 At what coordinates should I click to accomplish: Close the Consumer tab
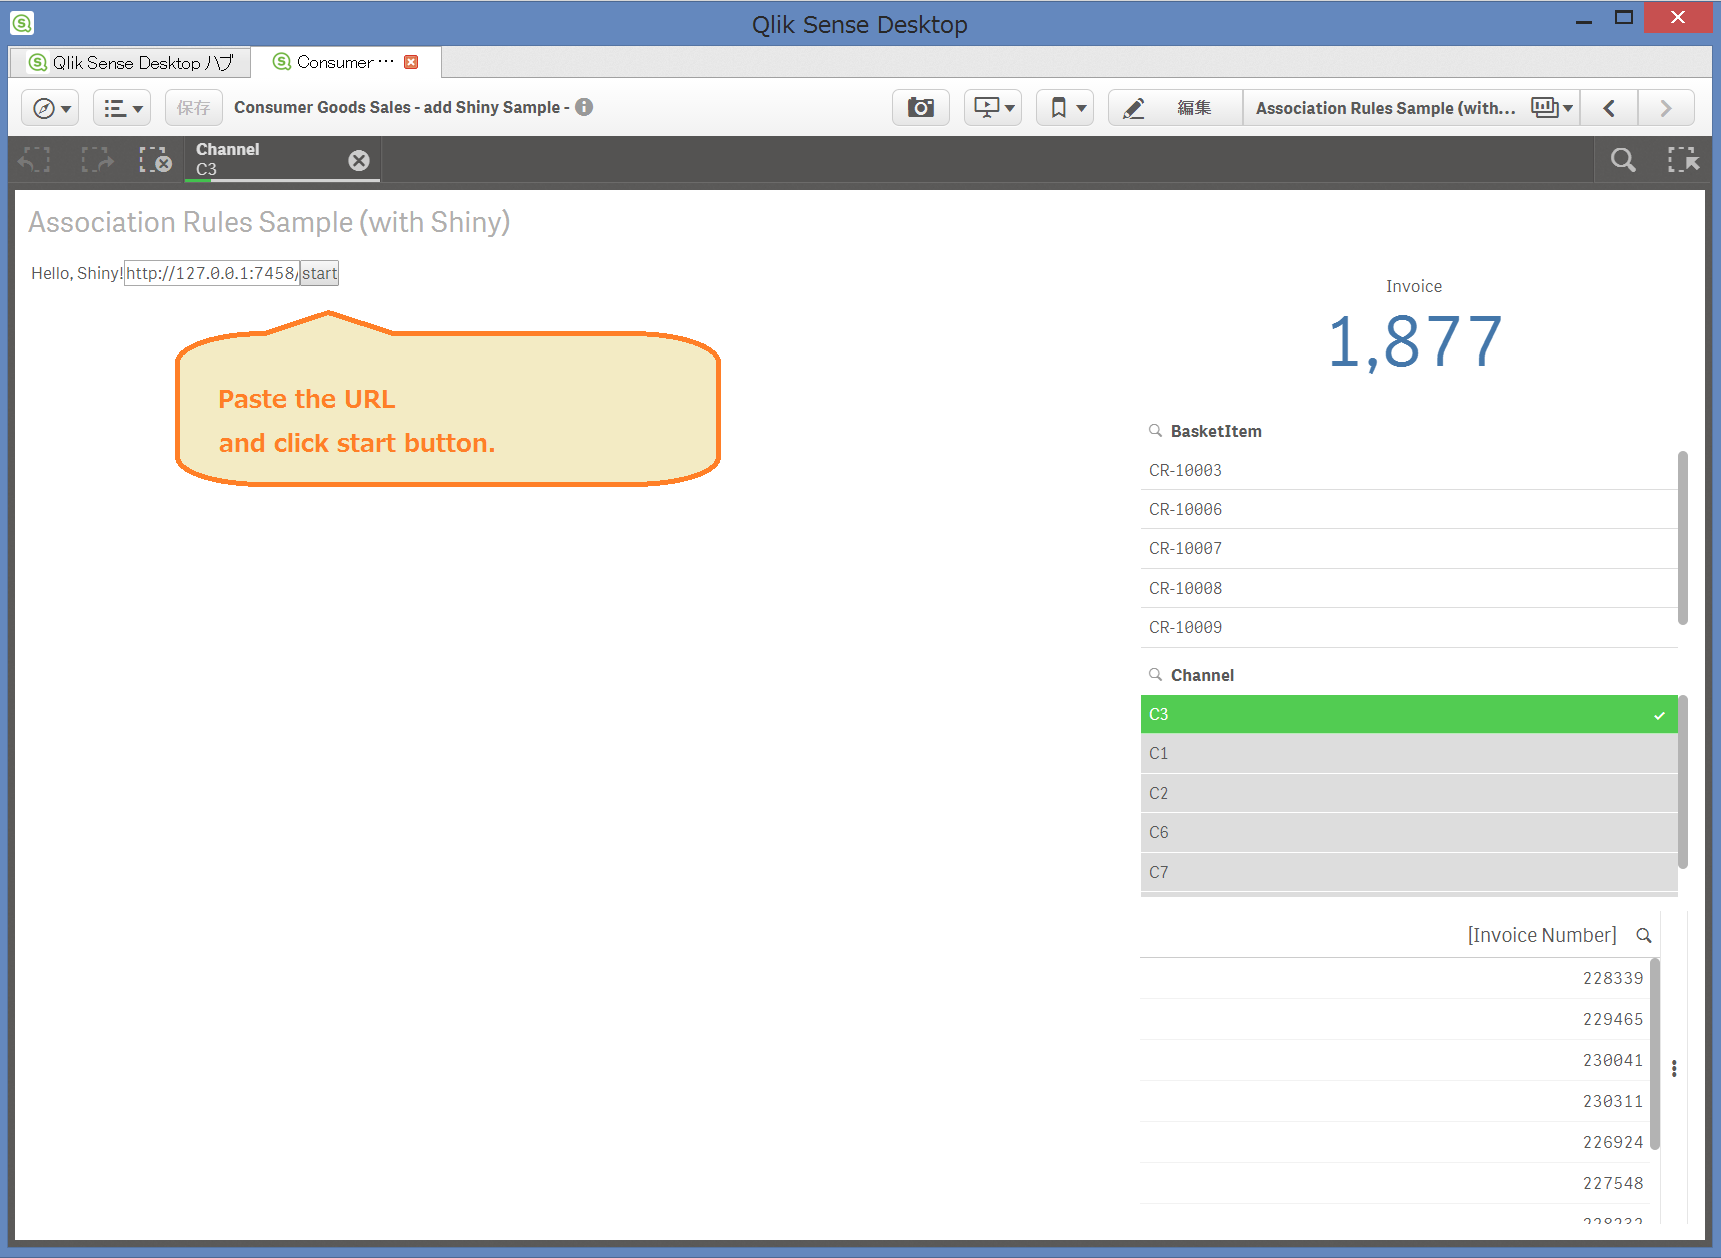click(x=411, y=62)
